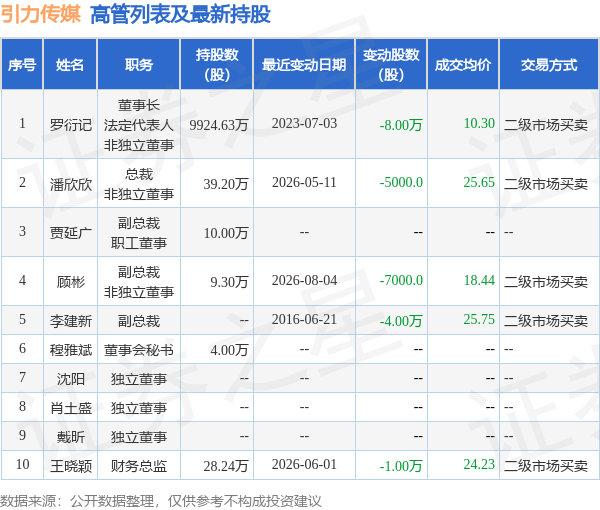Click the name 沈阳

(x=71, y=379)
